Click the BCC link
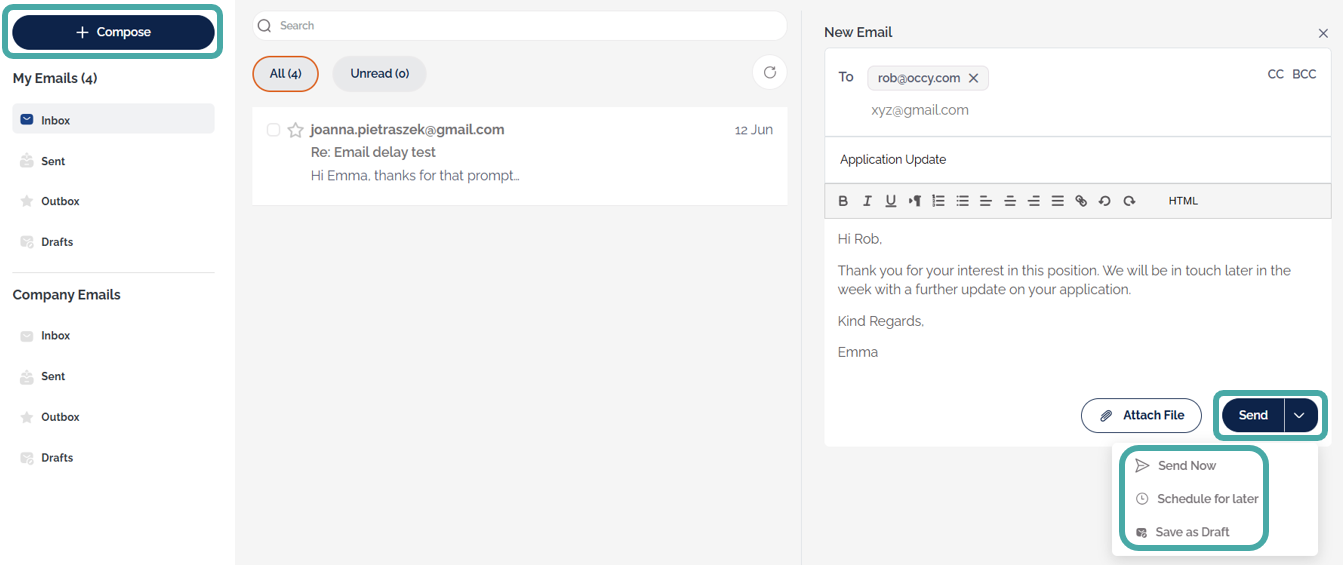1343x565 pixels. 1304,74
